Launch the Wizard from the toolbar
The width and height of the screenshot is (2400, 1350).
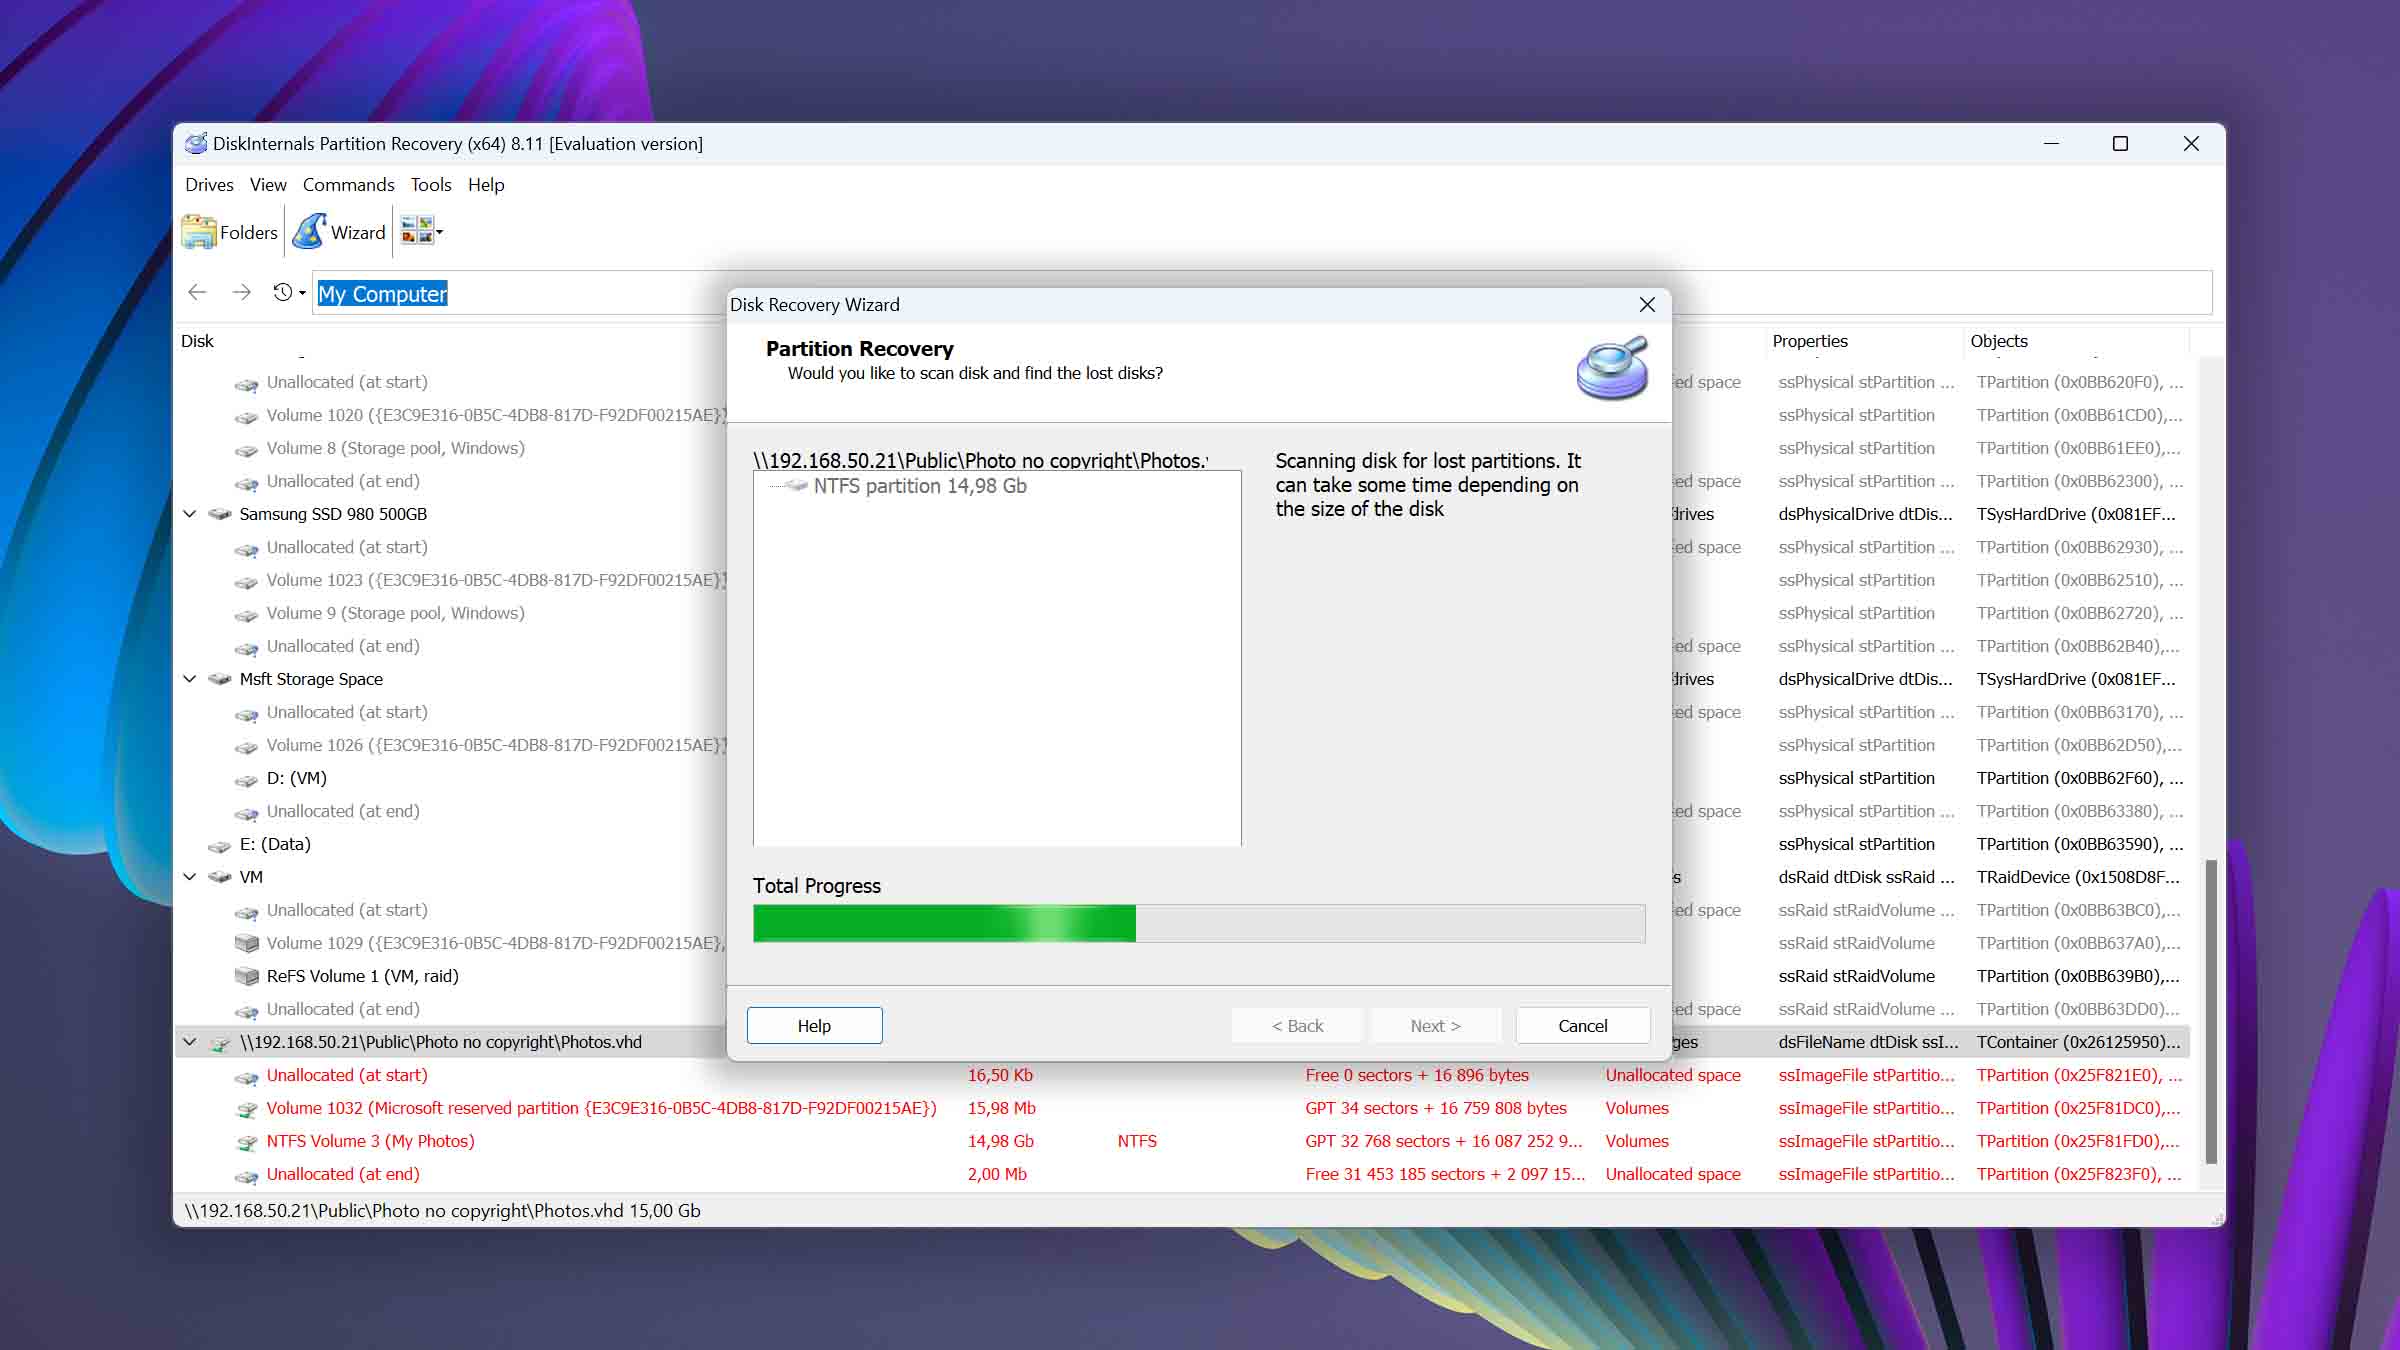coord(340,232)
